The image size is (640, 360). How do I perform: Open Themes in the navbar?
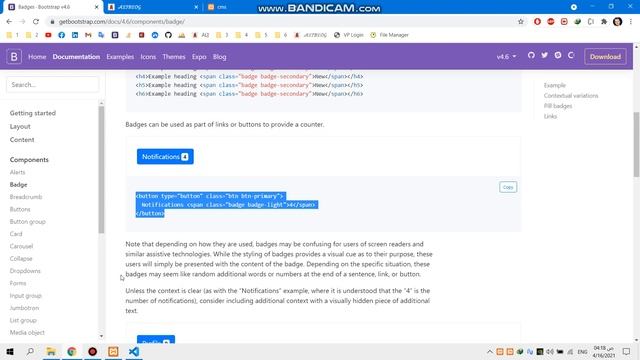174,57
